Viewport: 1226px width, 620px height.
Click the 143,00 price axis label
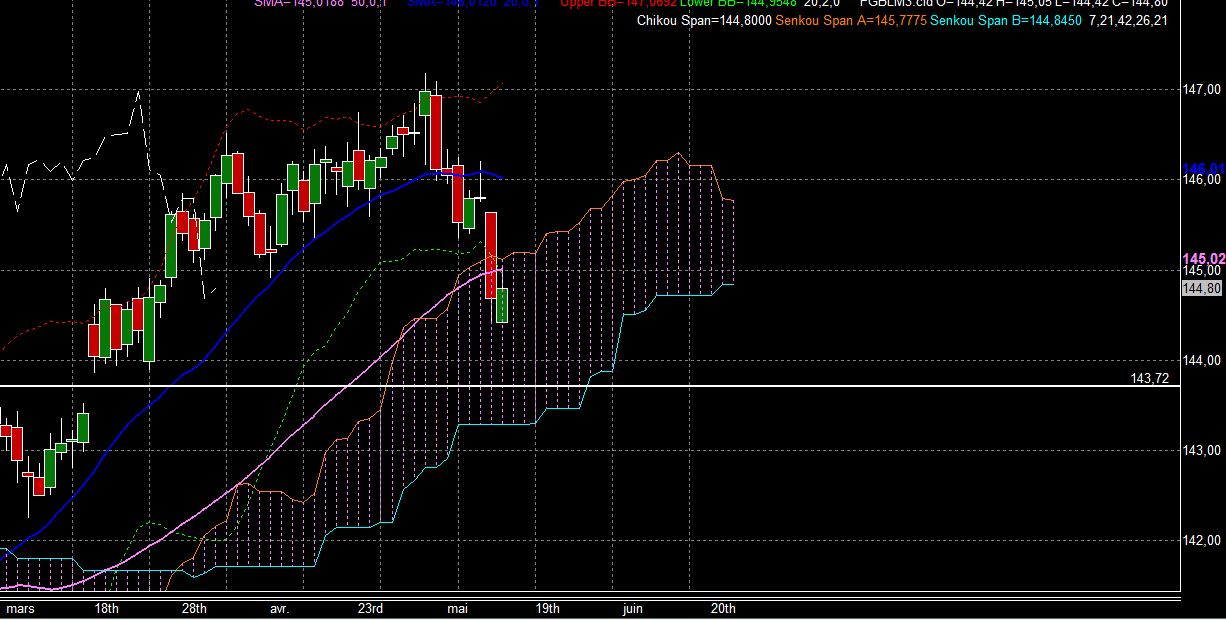[x=1201, y=450]
